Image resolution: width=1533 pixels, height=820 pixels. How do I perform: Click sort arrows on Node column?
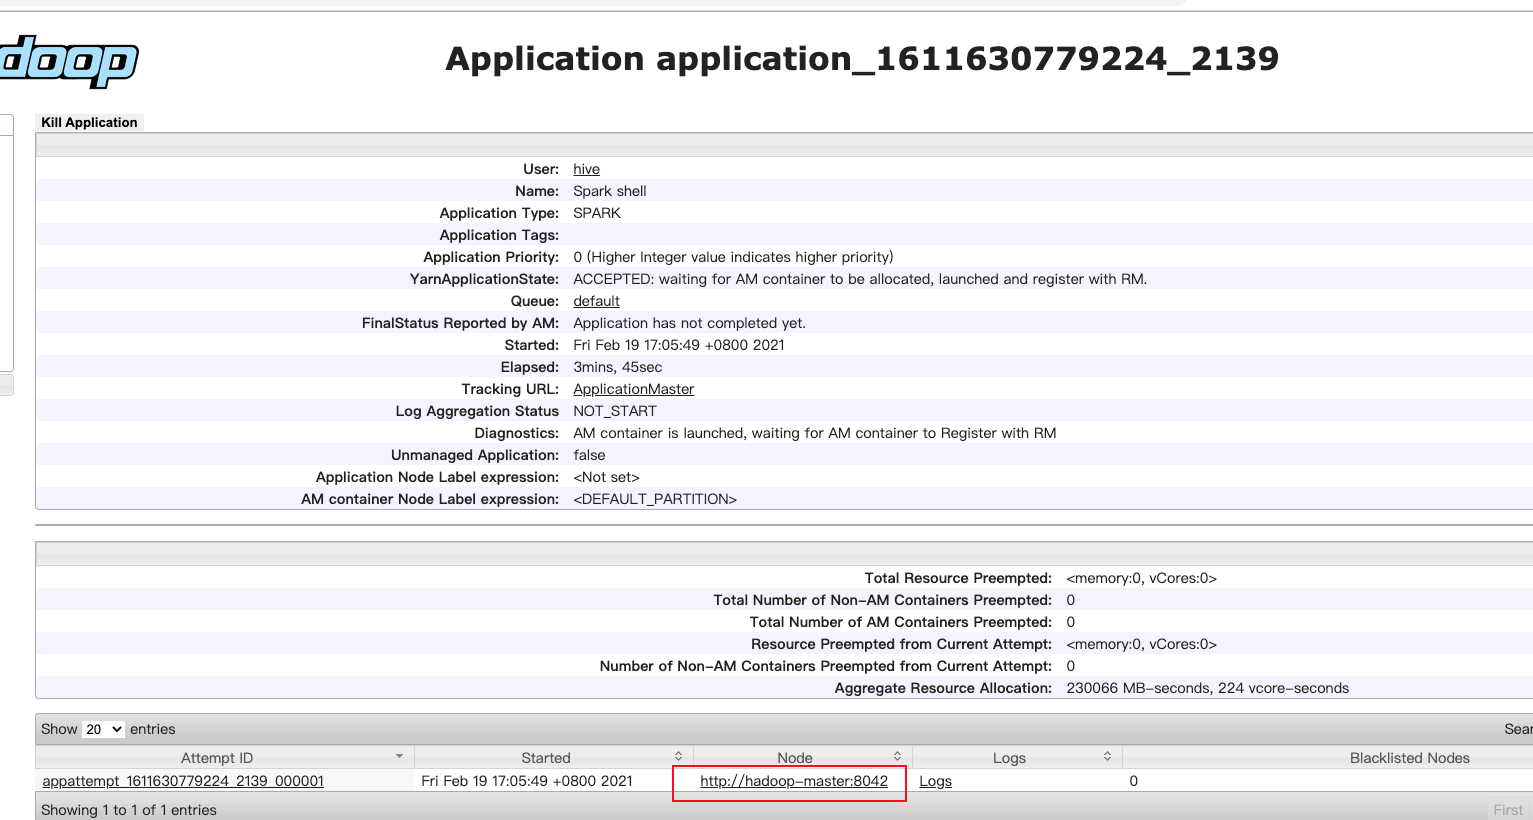(897, 757)
